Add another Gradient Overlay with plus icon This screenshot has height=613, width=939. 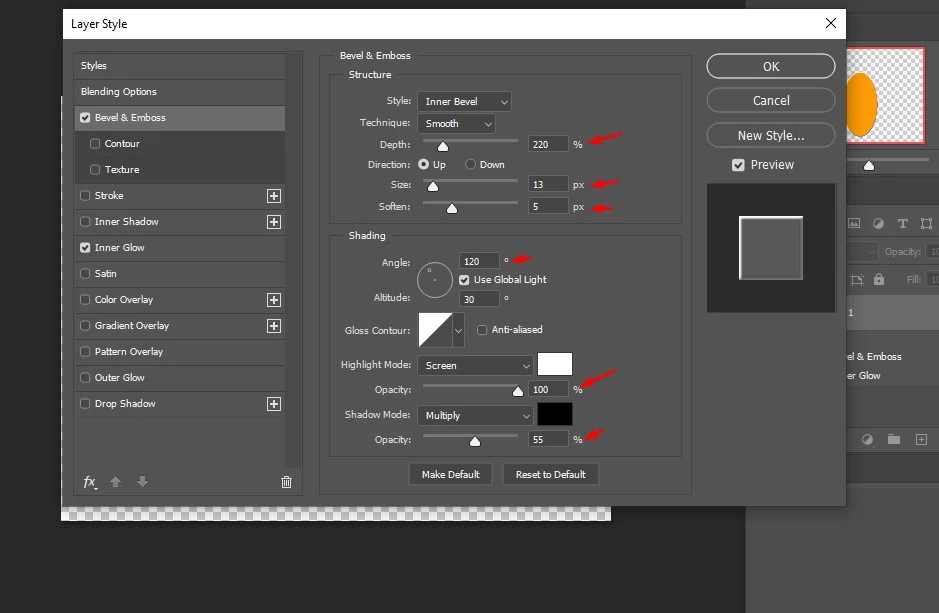click(x=274, y=326)
